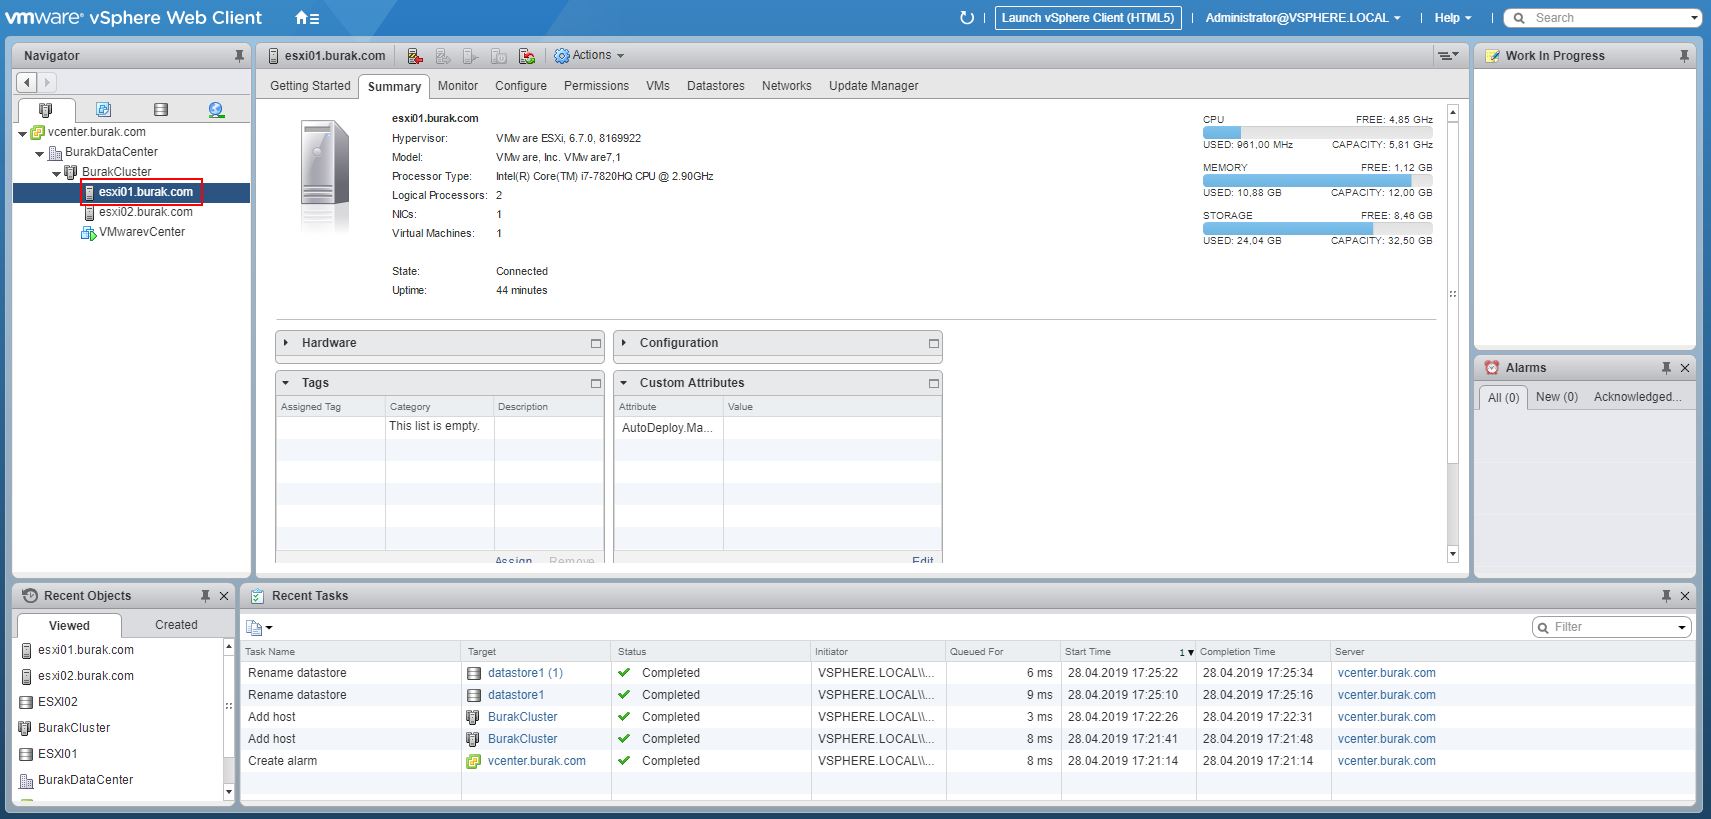Open Recent Tasks filter dropdown arrow
The width and height of the screenshot is (1711, 819).
coord(1682,628)
